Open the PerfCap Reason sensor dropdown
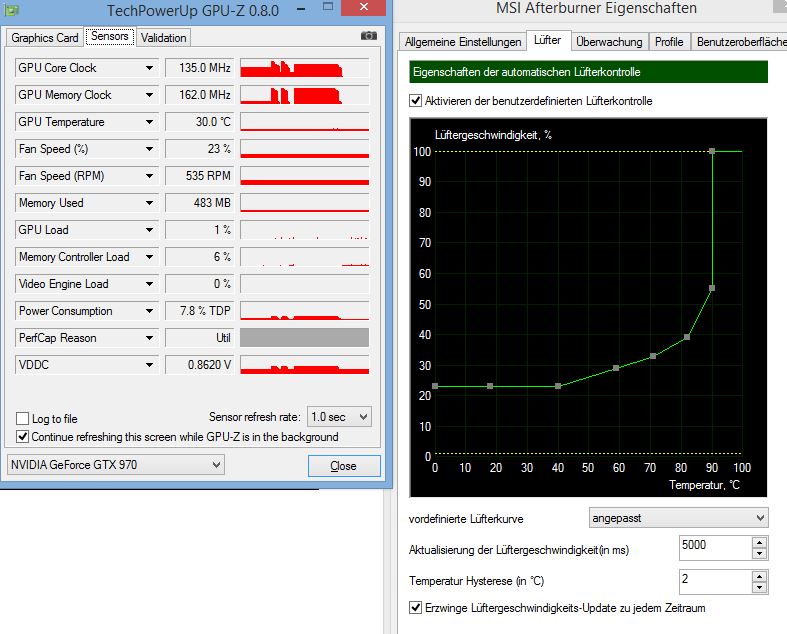Screen dimensions: 787x634 click(x=149, y=338)
